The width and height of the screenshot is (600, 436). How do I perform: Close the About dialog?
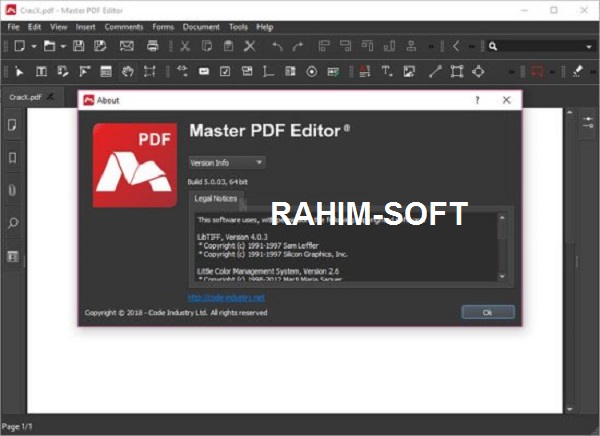[507, 100]
